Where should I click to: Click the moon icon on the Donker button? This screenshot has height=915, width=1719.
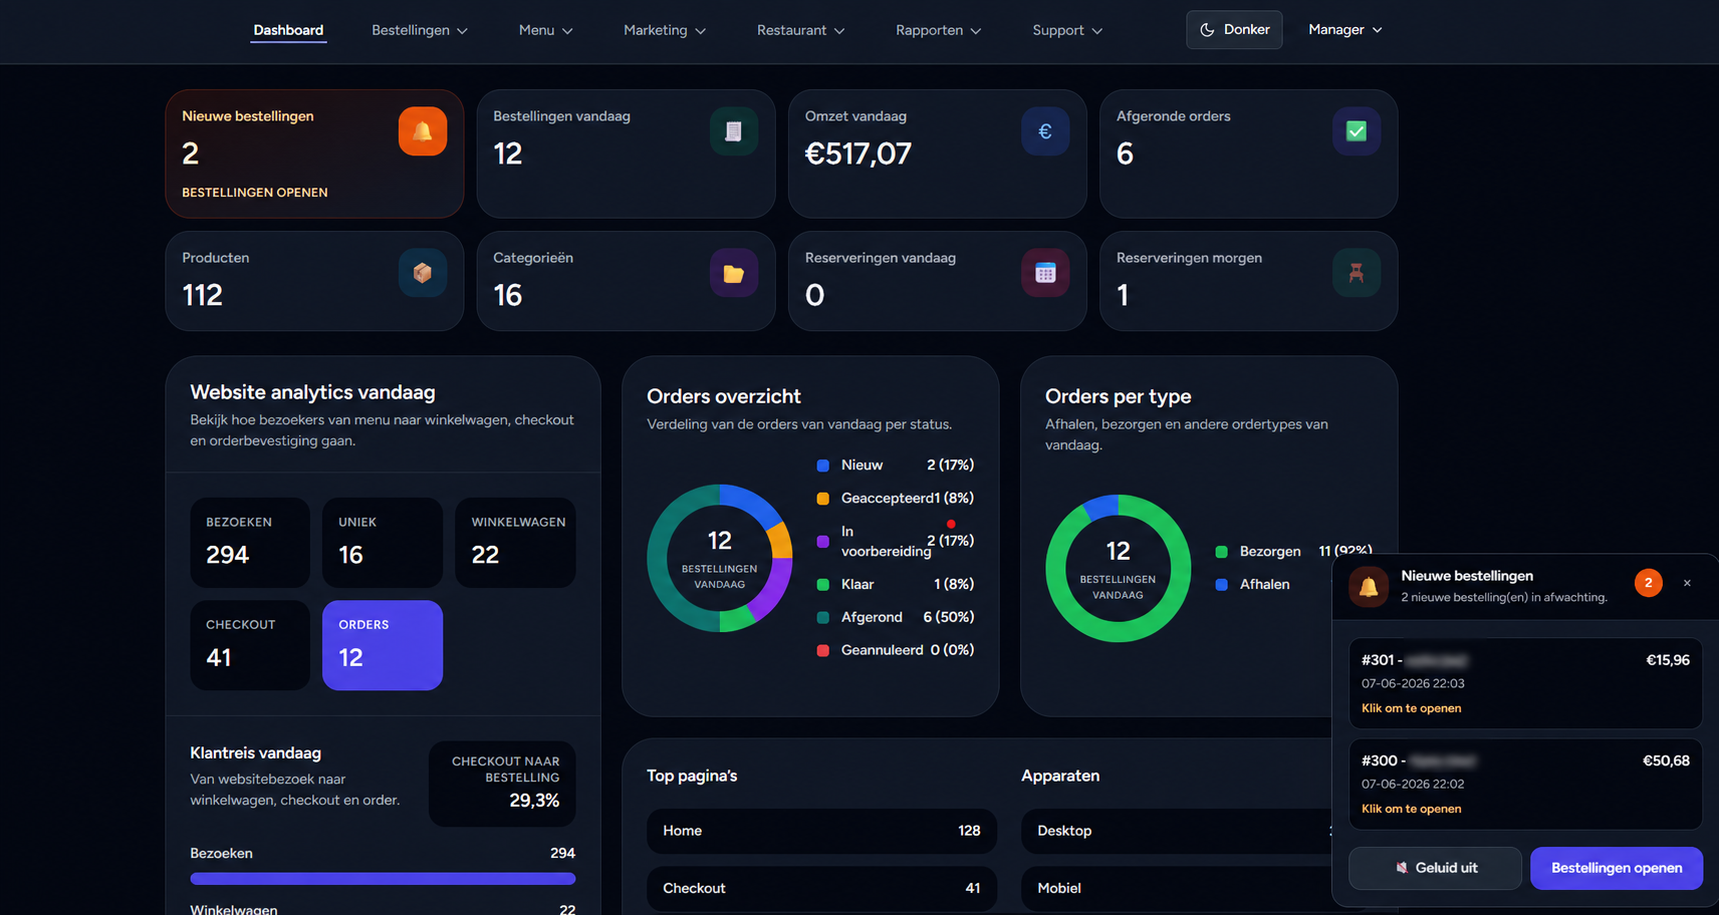pyautogui.click(x=1207, y=30)
